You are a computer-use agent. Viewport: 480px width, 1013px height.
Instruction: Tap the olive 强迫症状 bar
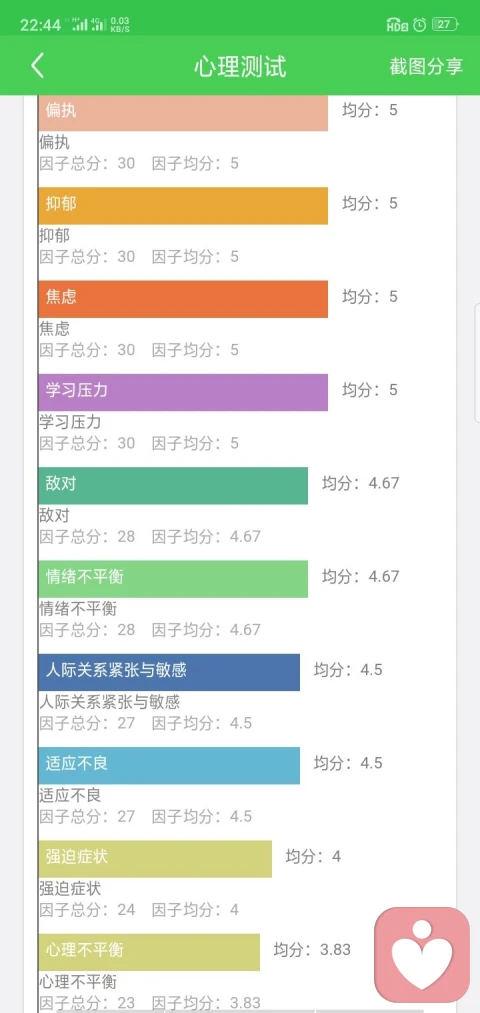[155, 859]
